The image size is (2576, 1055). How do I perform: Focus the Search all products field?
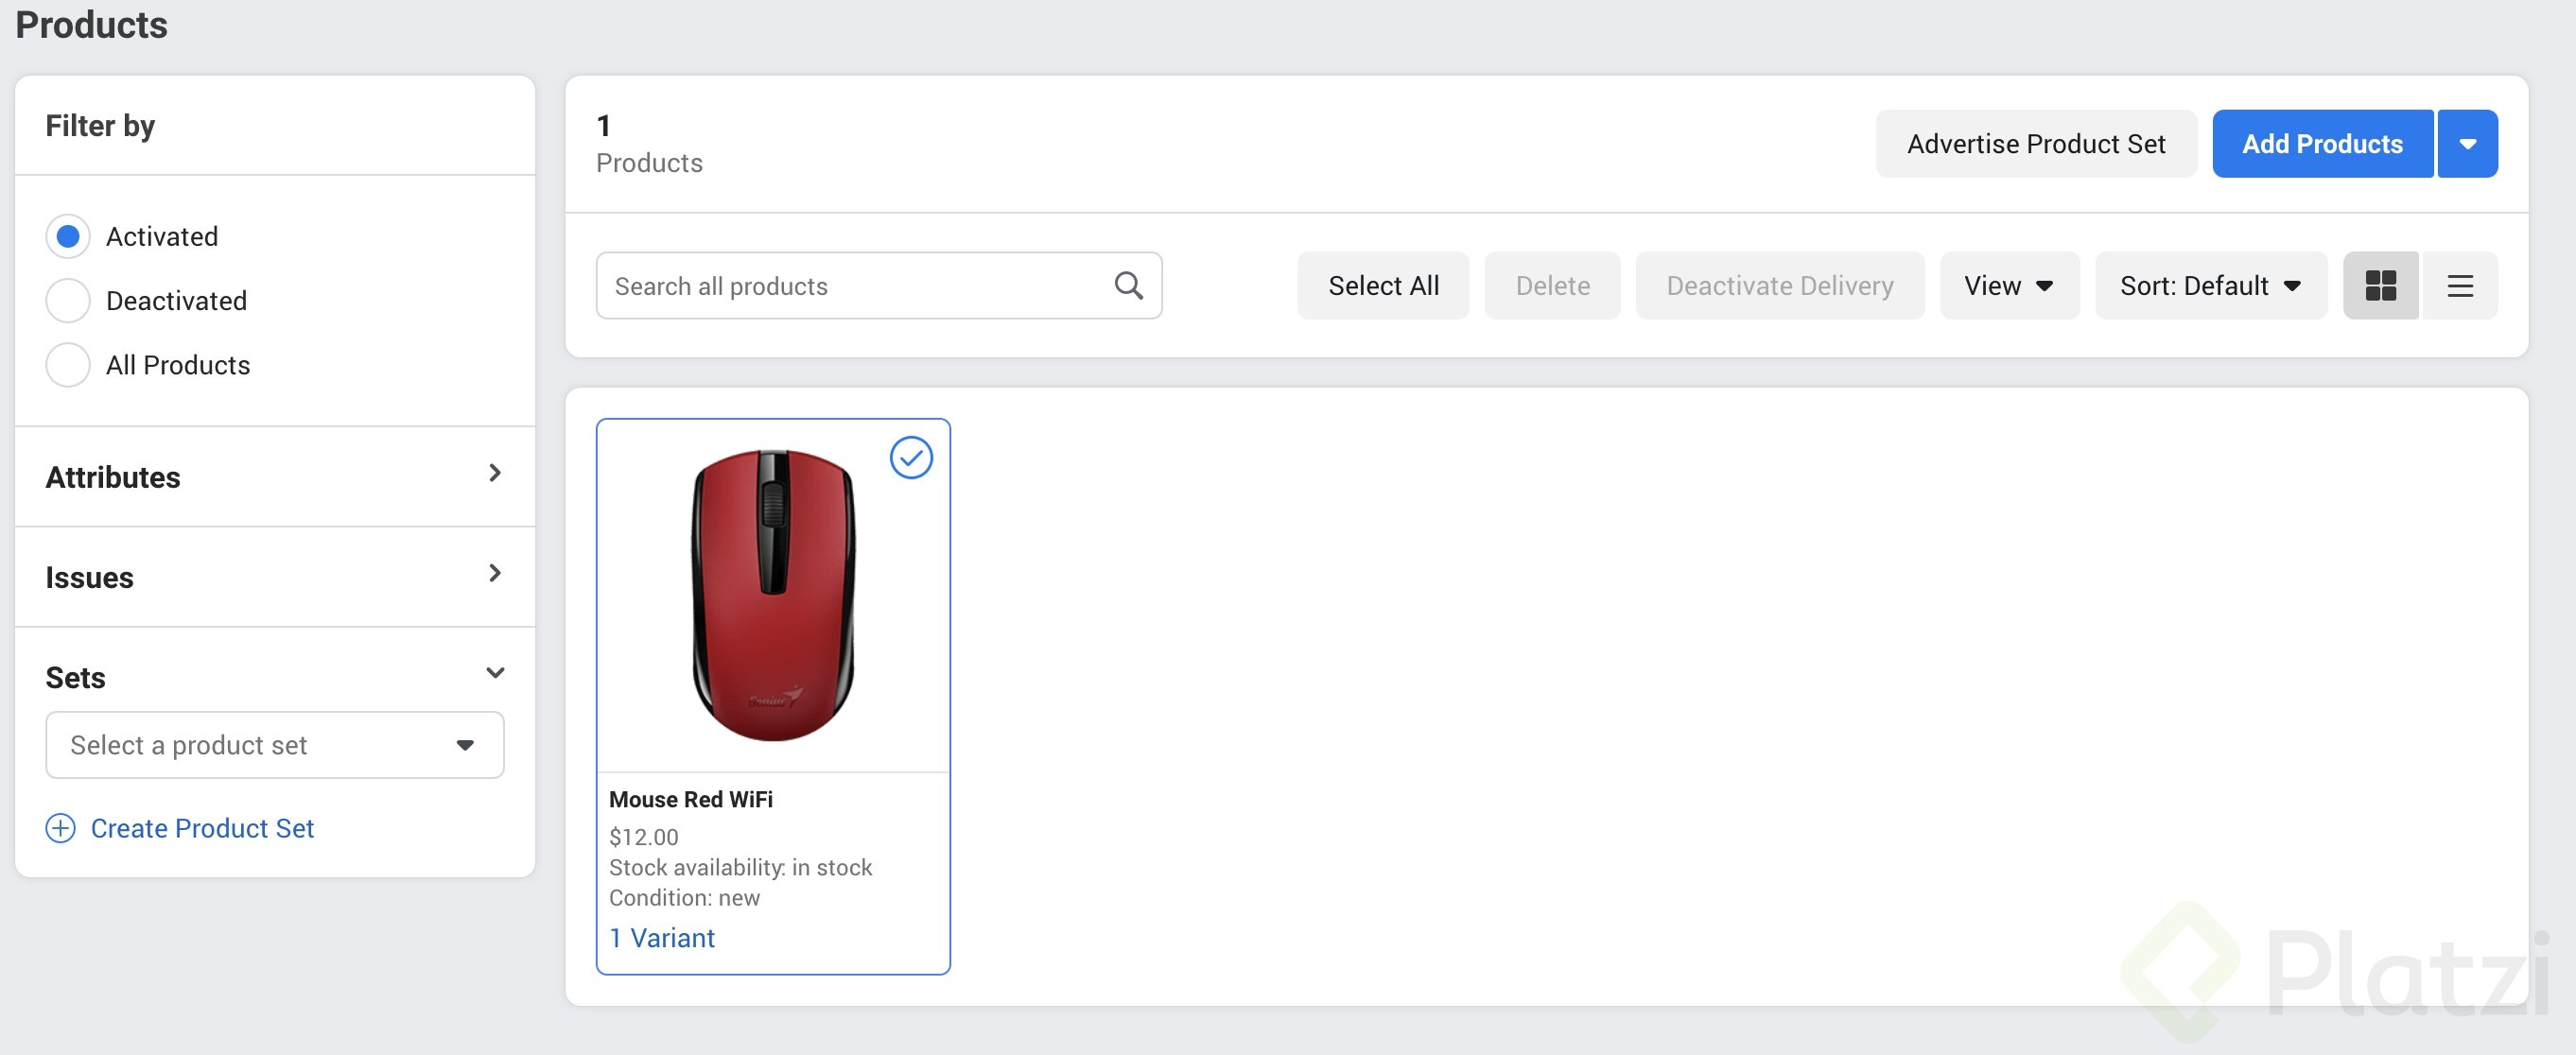tap(878, 286)
